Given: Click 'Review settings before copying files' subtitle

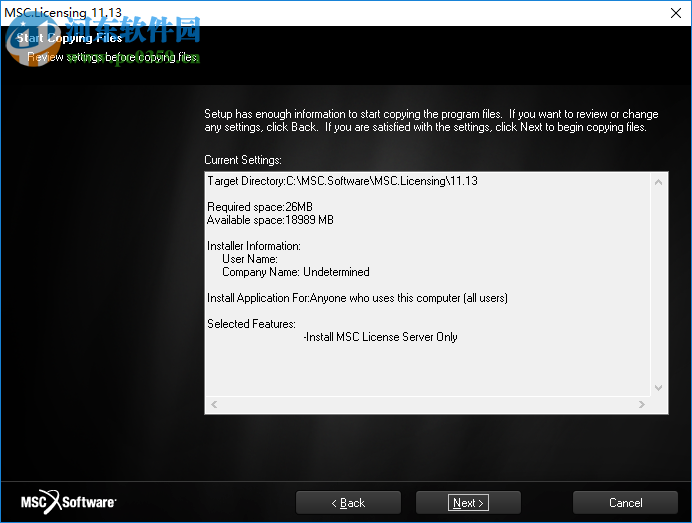Looking at the screenshot, I should pyautogui.click(x=113, y=57).
